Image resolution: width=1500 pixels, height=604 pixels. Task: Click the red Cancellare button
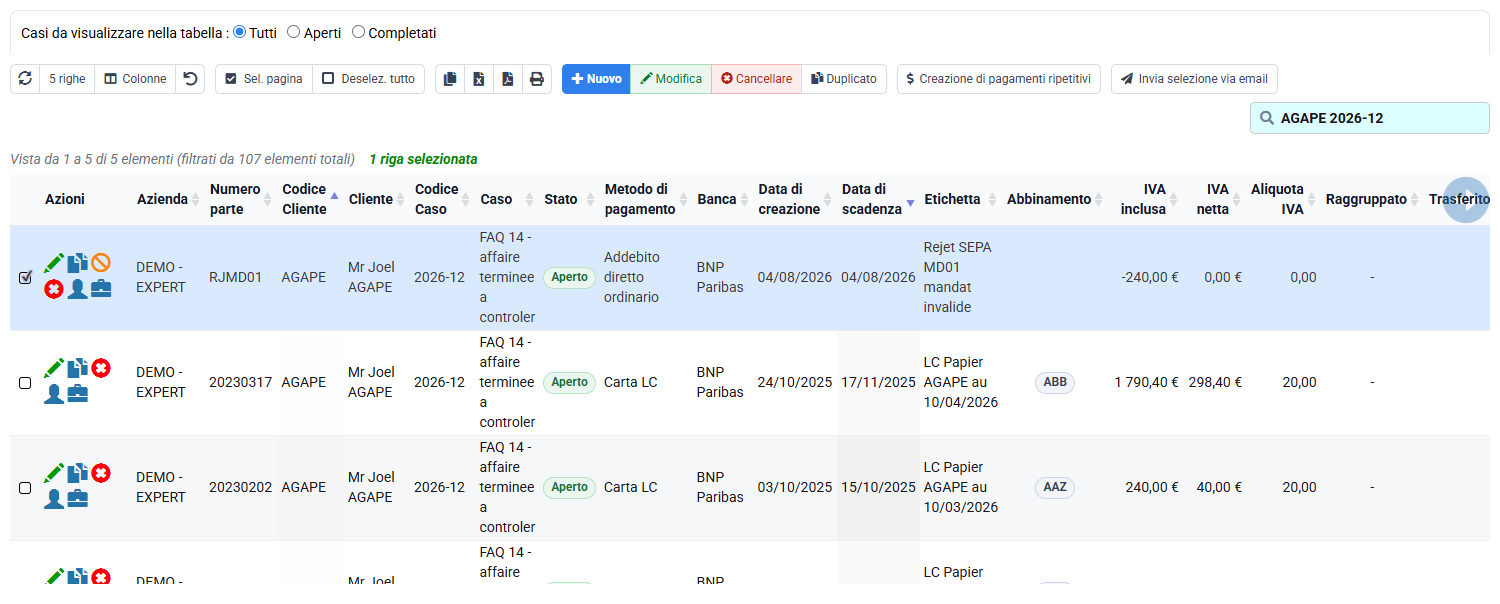[x=756, y=79]
